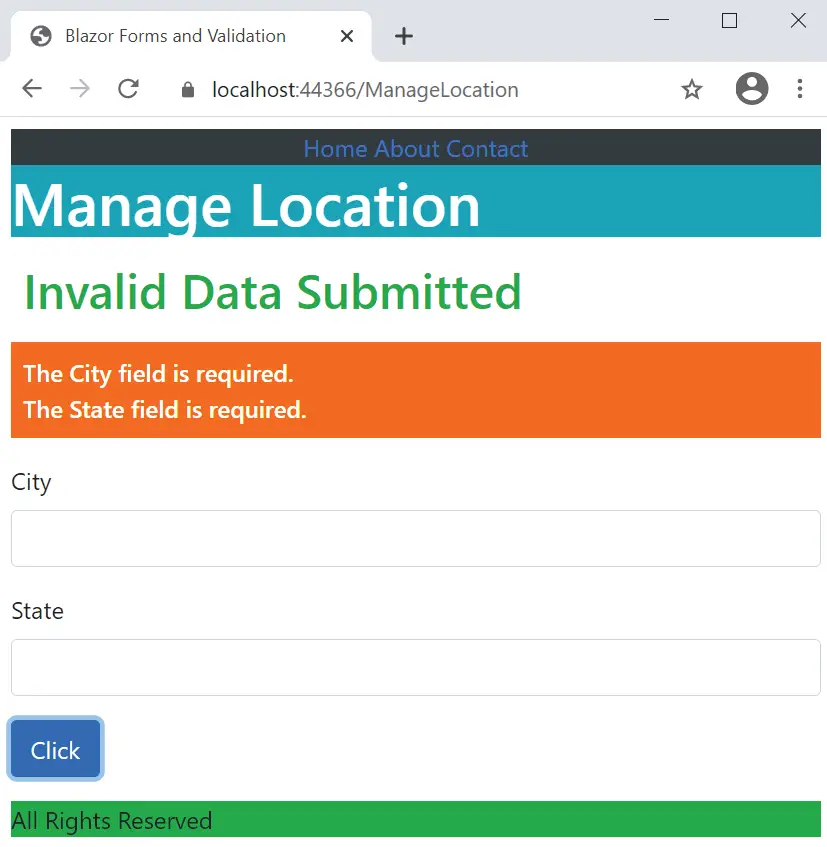Click the forward navigation arrow

click(79, 89)
